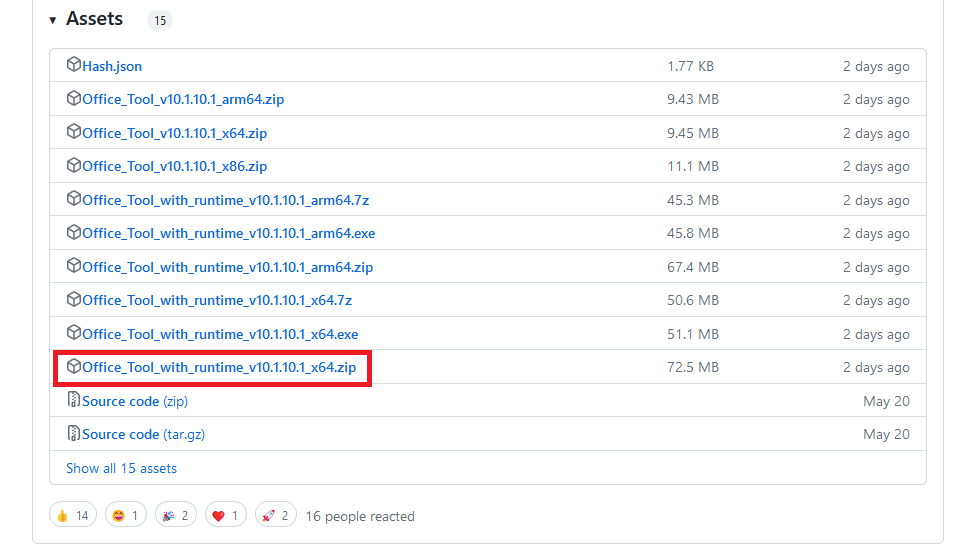Image resolution: width=958 pixels, height=558 pixels.
Task: Open the Hash.json asset link
Action: tap(112, 66)
